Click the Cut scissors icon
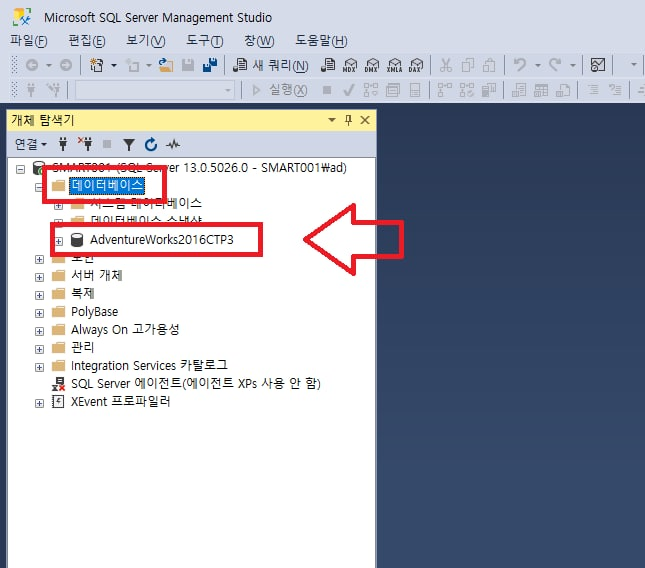Image resolution: width=645 pixels, height=568 pixels. click(446, 65)
